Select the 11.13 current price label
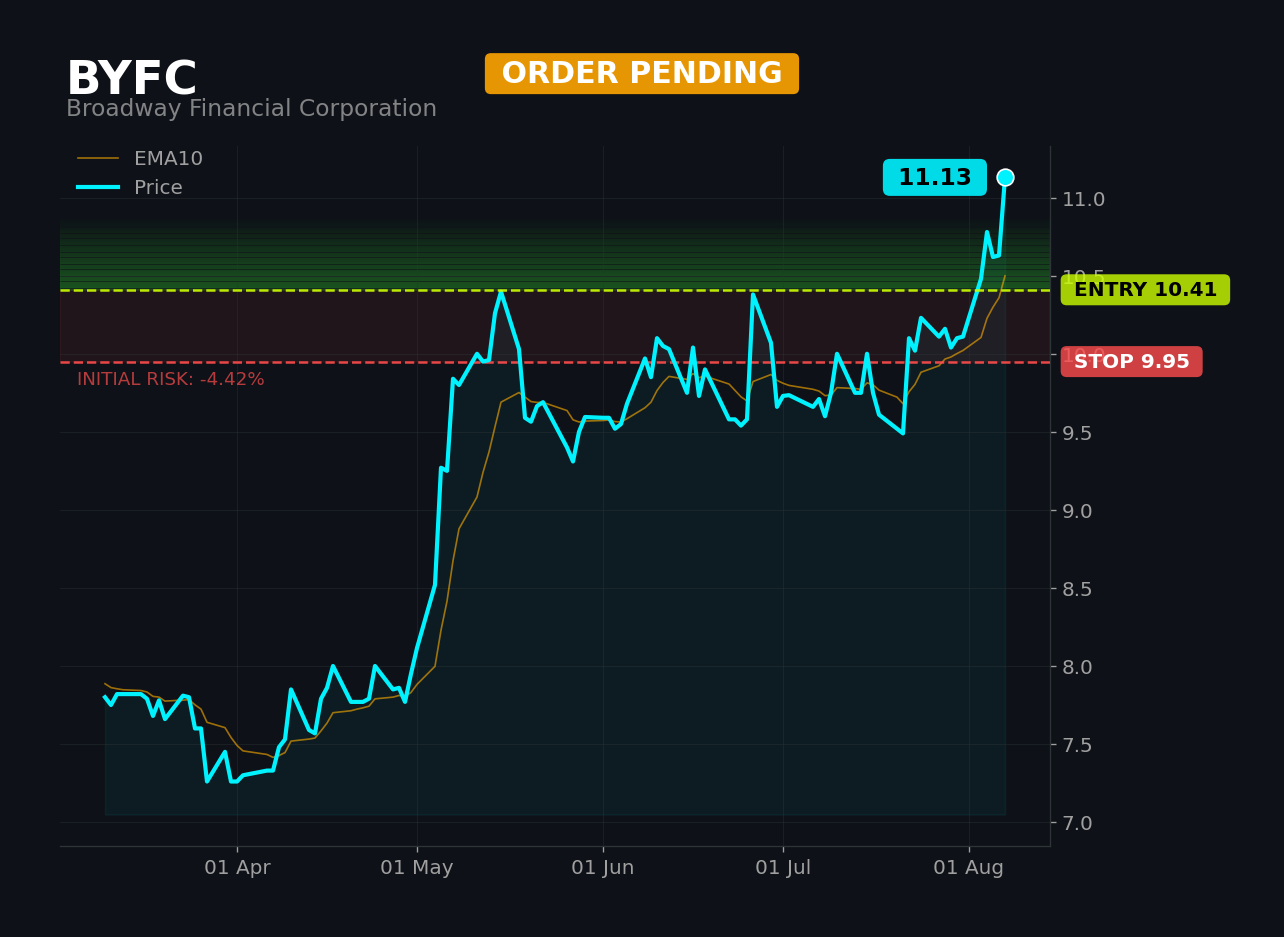Screen dimensions: 1284x937 (935, 178)
